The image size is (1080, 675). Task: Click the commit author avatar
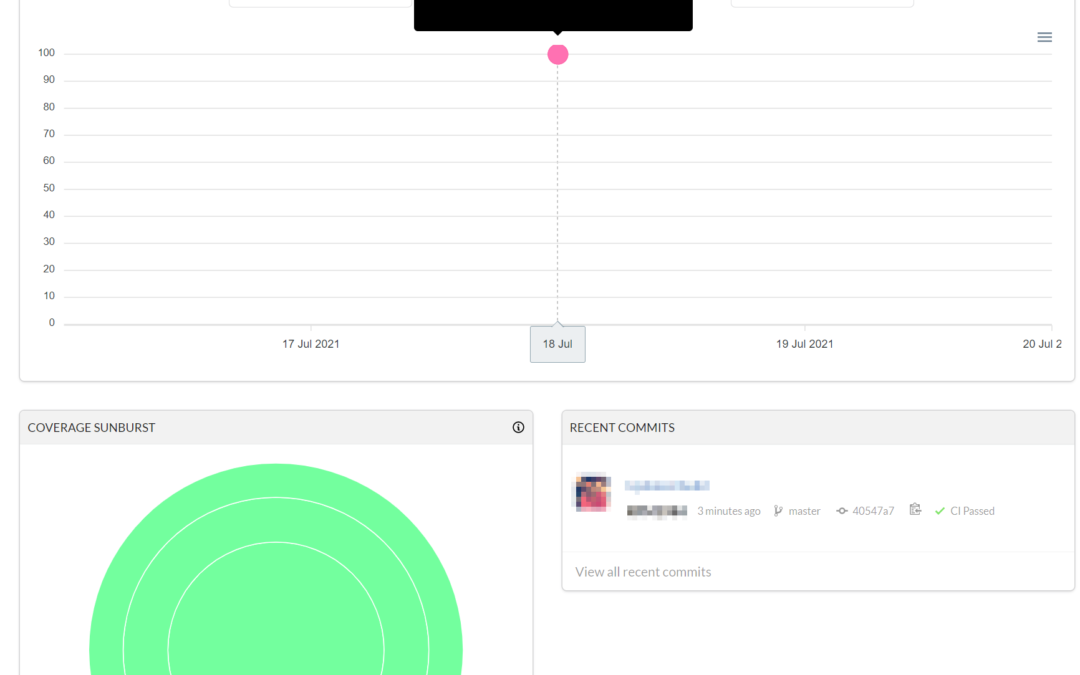point(591,493)
